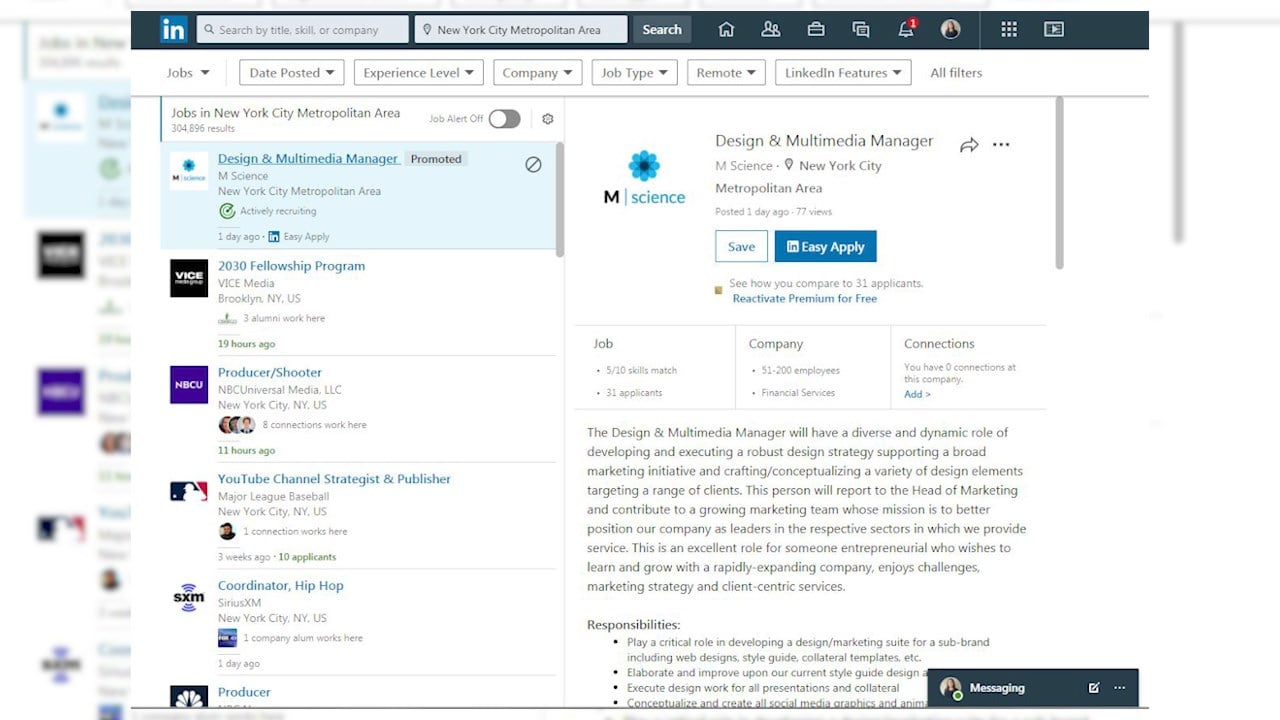Click the NBCU company logo
1280x720 pixels.
tap(189, 385)
